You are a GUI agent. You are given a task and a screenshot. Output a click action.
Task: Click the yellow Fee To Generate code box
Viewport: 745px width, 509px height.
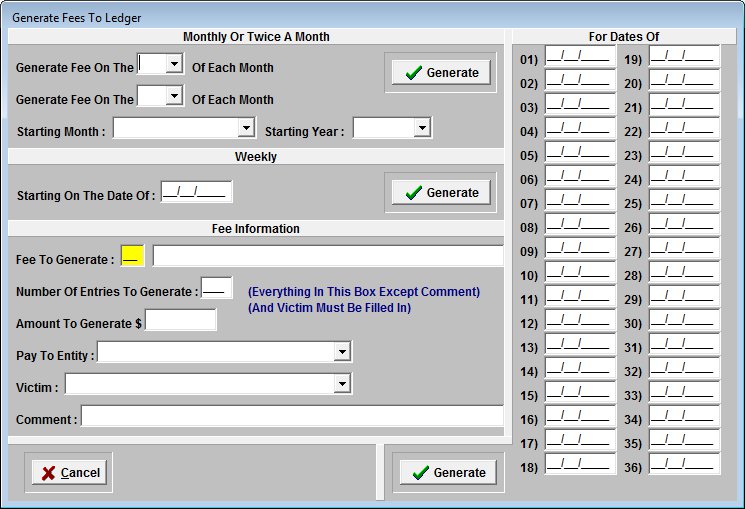[x=132, y=257]
